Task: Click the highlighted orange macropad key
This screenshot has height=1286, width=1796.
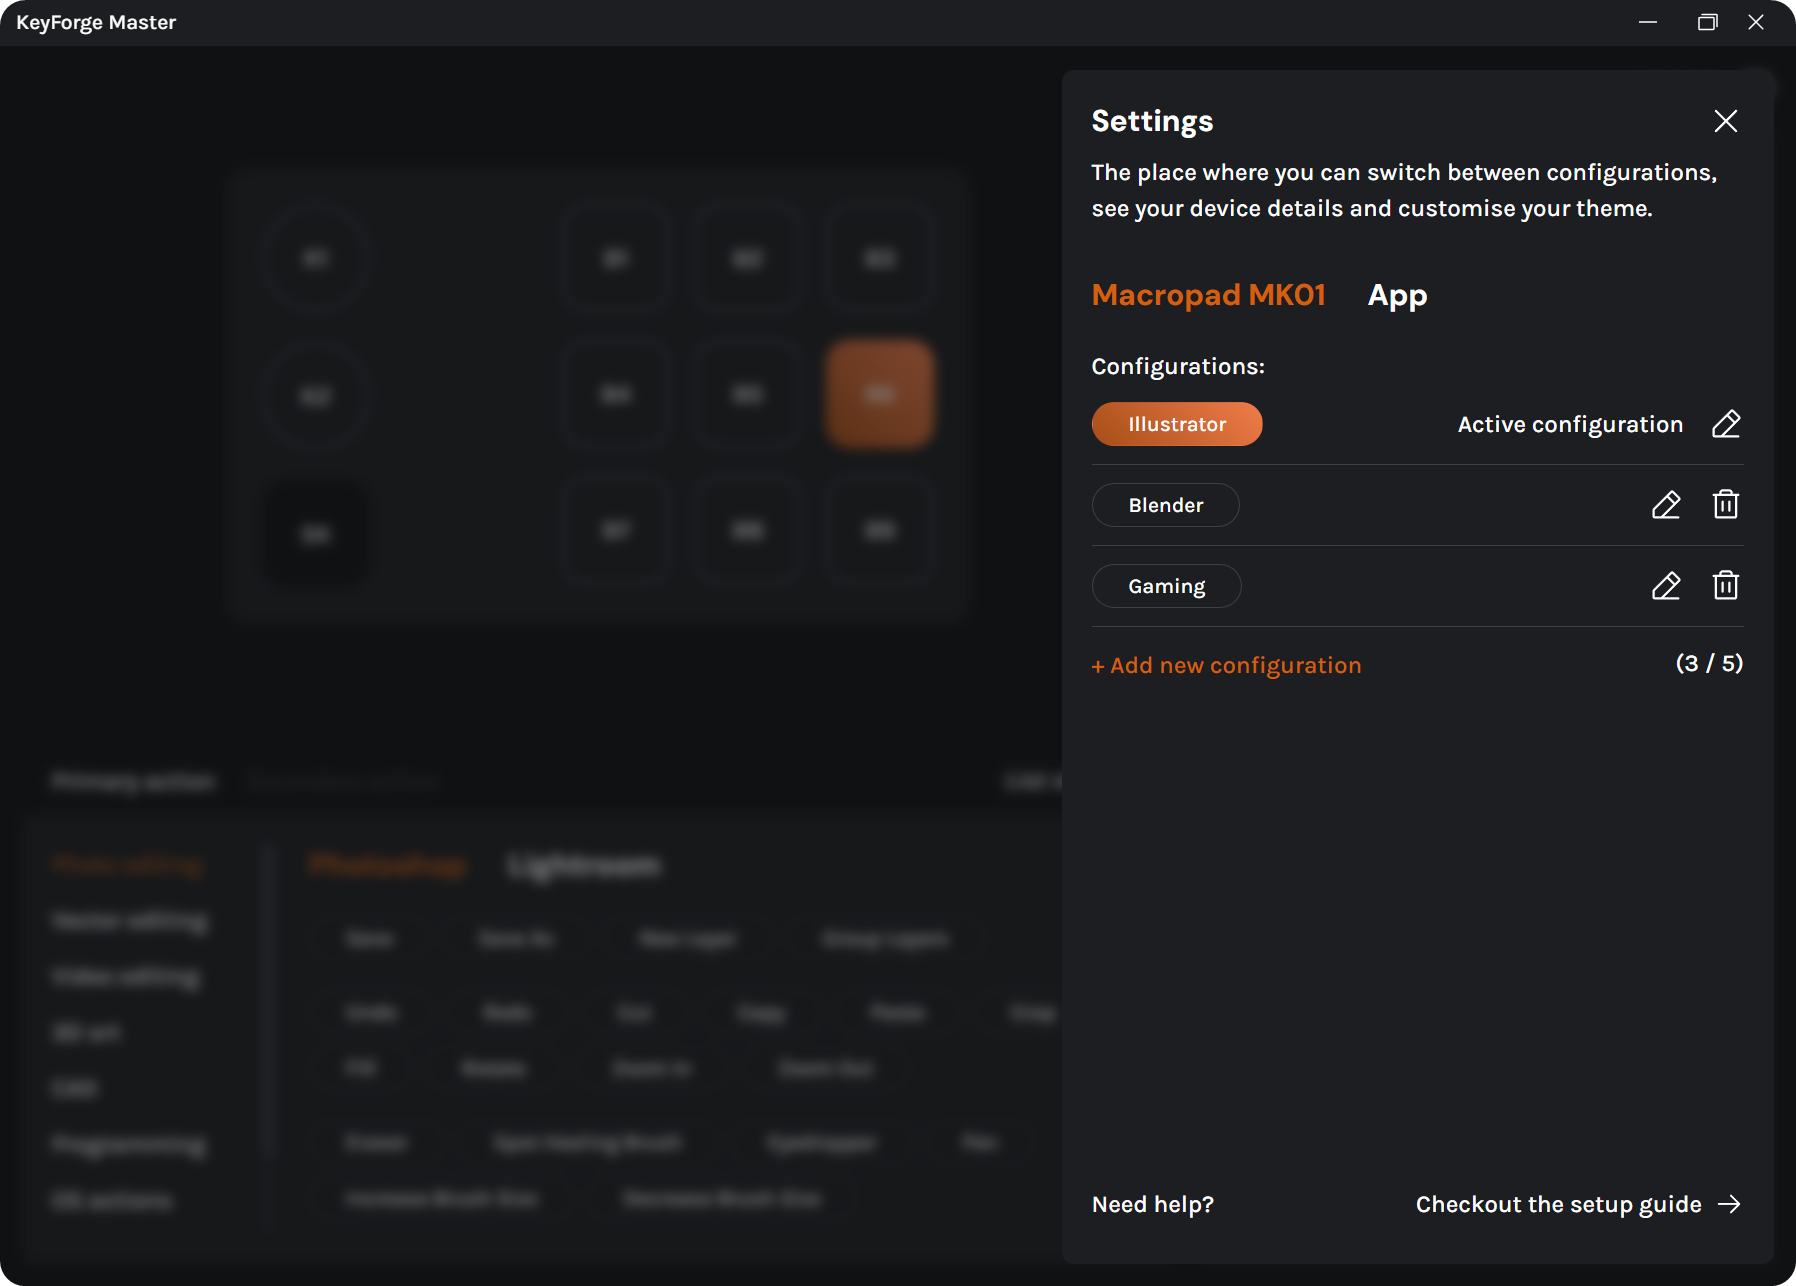Action: coord(880,394)
